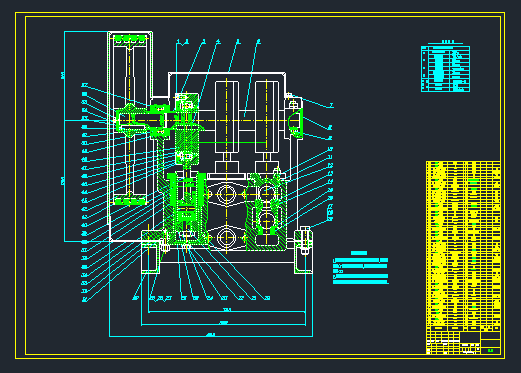Select the cyan technical requirements text block

[x=361, y=268]
